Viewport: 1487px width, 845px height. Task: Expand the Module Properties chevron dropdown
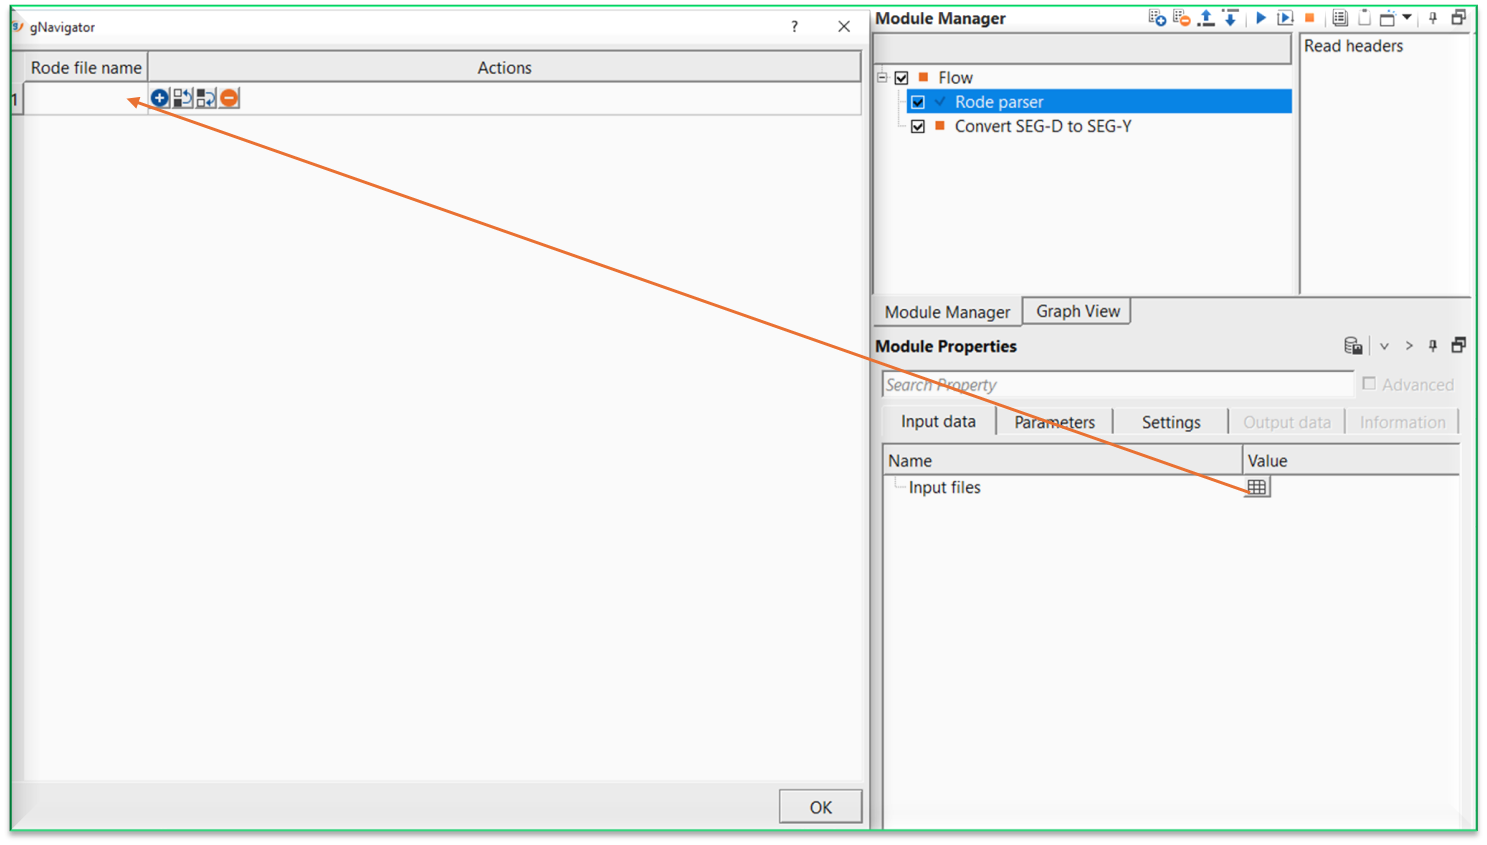pyautogui.click(x=1385, y=345)
